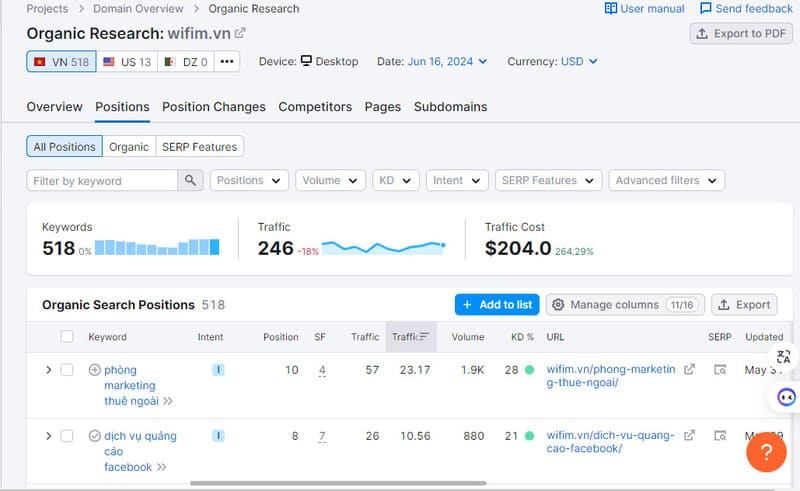Open external URL icon for phong-marketing-thue-ngoai
This screenshot has height=491, width=800.
click(689, 370)
